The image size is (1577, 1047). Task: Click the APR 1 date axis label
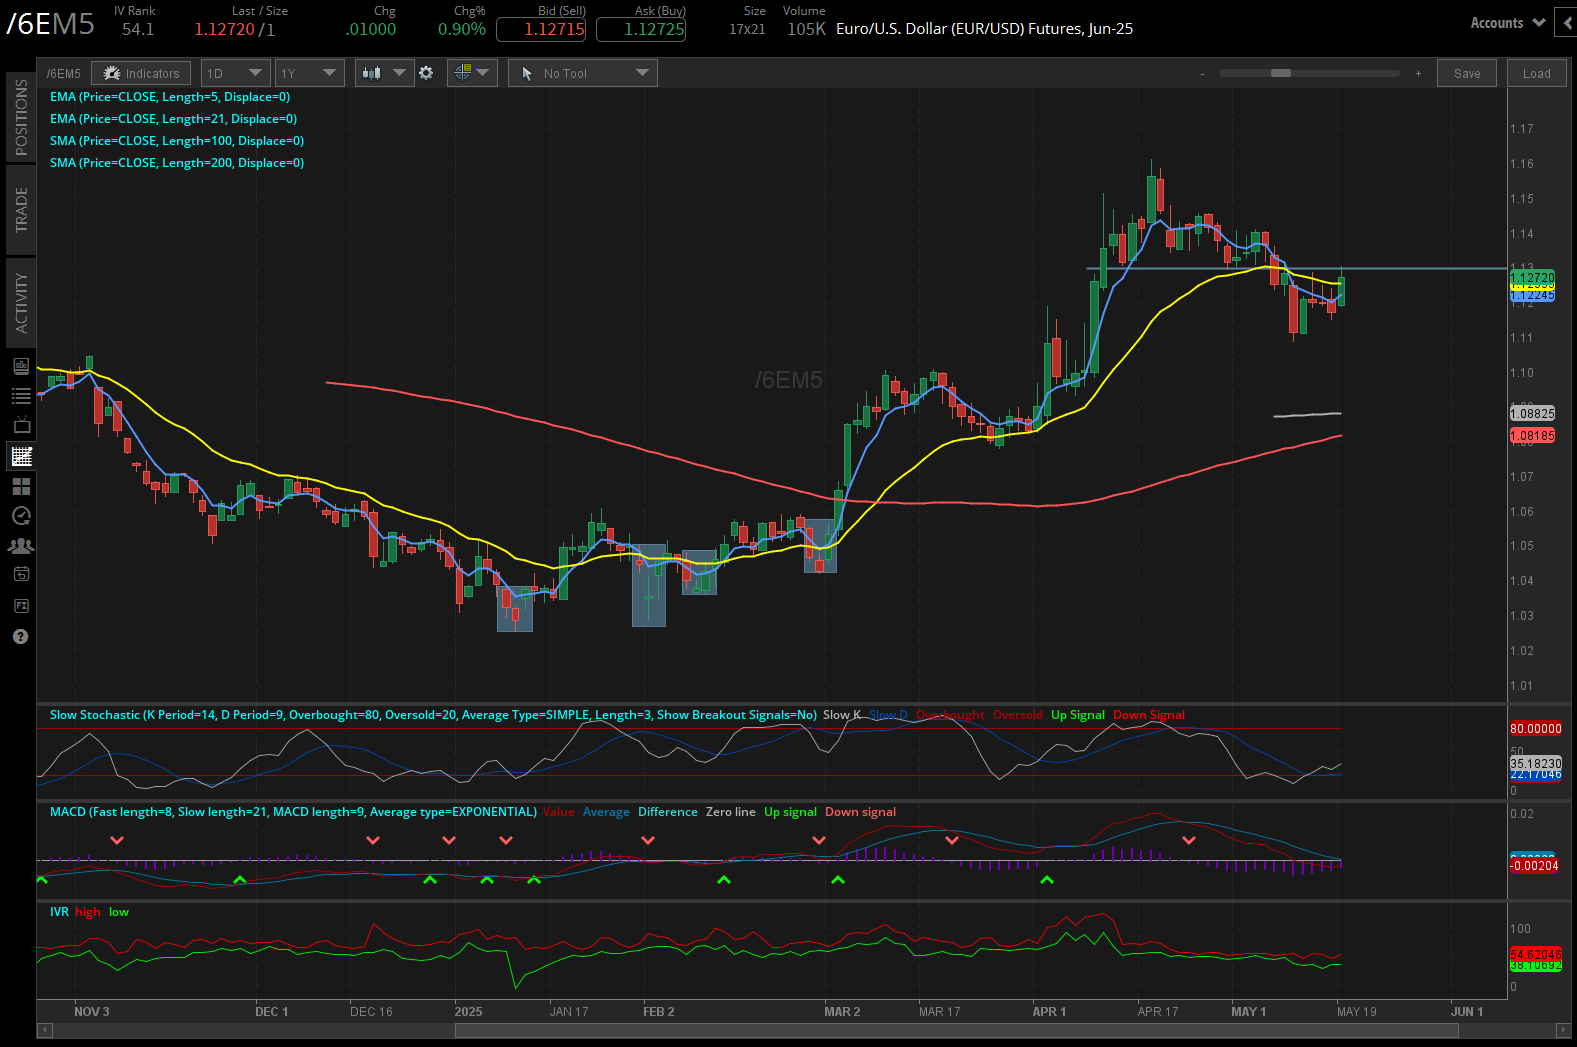pos(1049,1011)
